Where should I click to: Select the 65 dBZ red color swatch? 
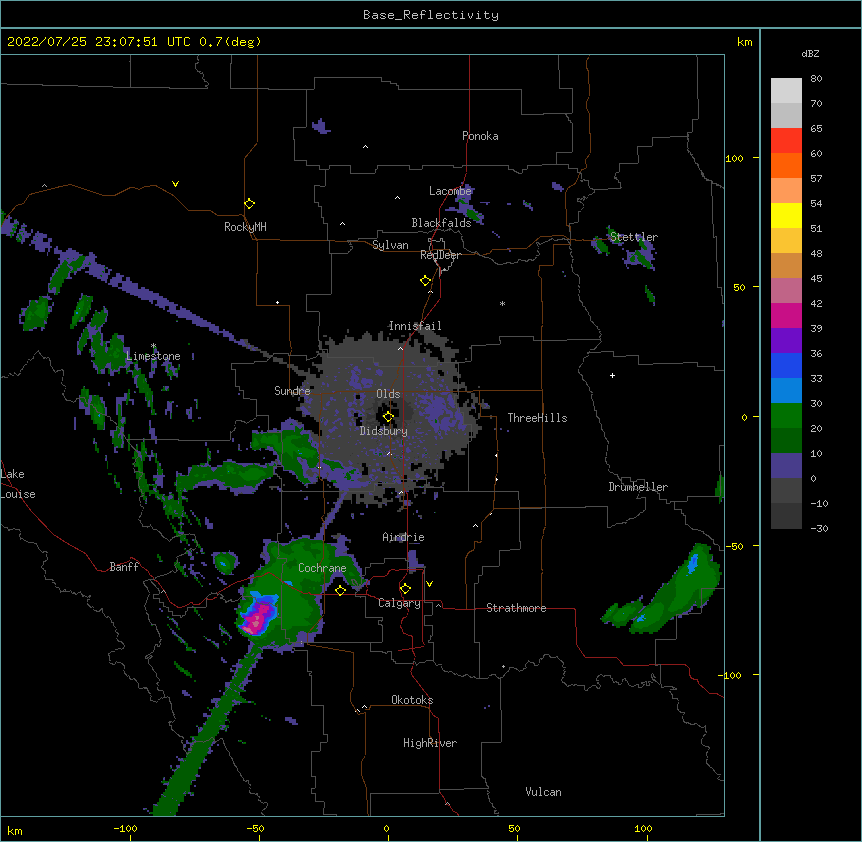click(786, 140)
